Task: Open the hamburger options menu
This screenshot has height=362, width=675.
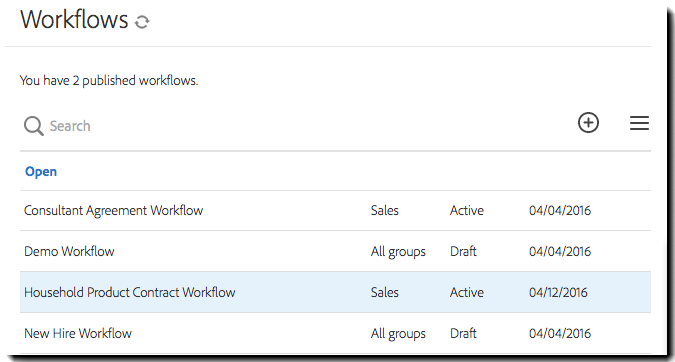Action: (639, 123)
